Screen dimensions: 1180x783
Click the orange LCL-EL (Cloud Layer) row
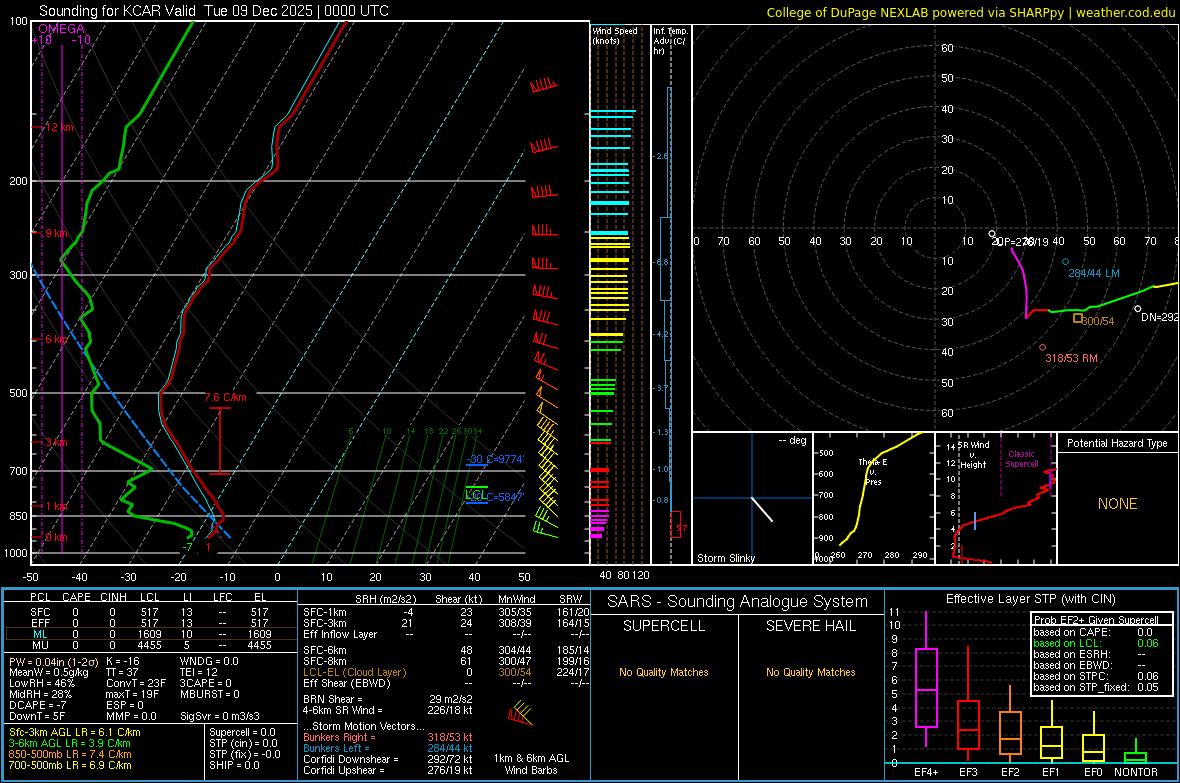click(x=446, y=672)
